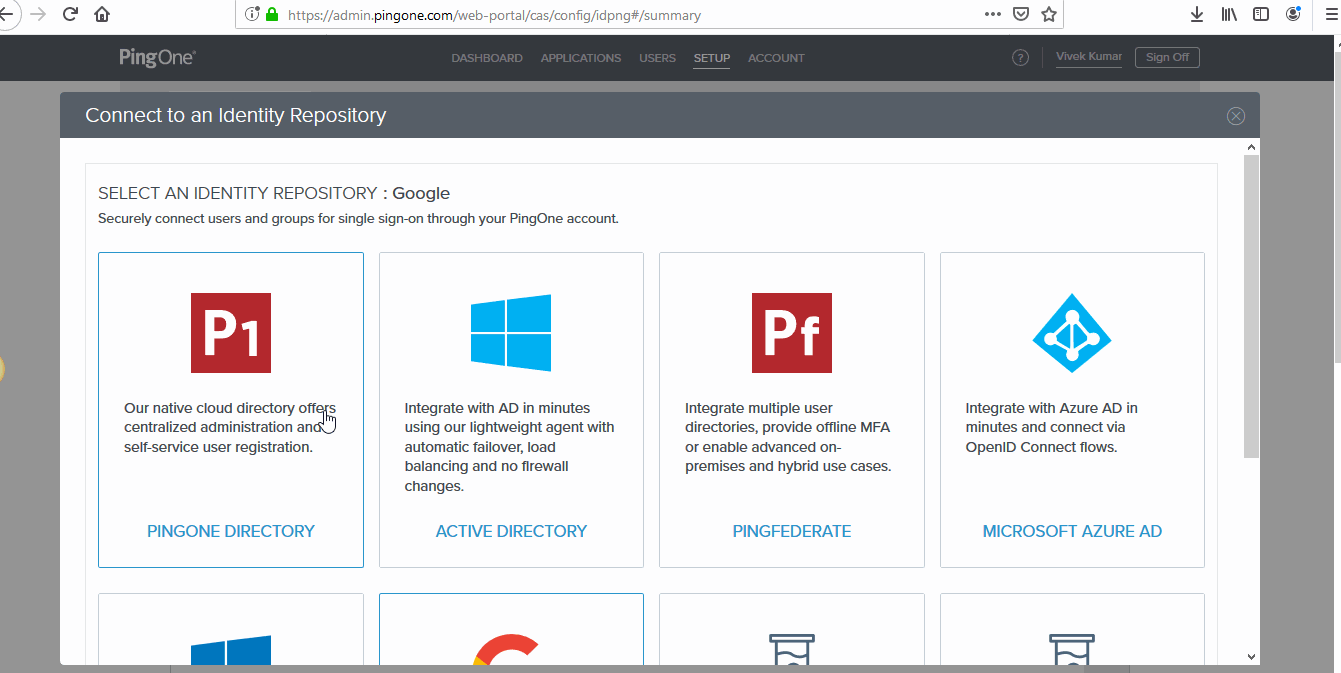Click the Vivek Kumar user link
The width and height of the screenshot is (1341, 673).
pos(1089,57)
